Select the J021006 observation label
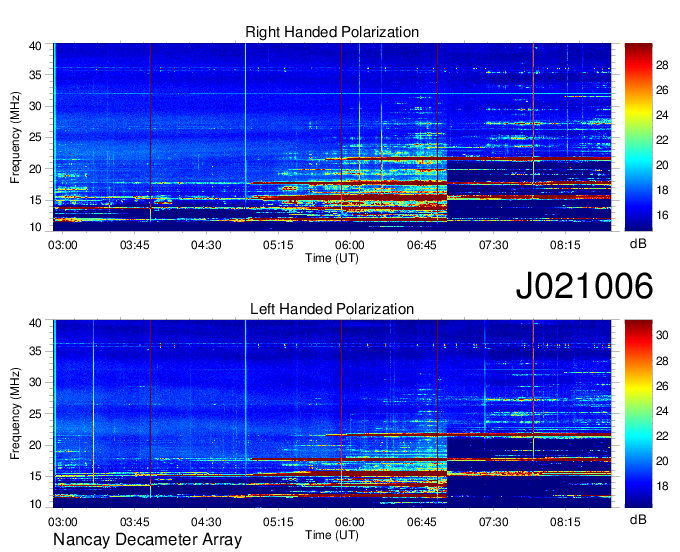This screenshot has height=552, width=680. tap(584, 286)
